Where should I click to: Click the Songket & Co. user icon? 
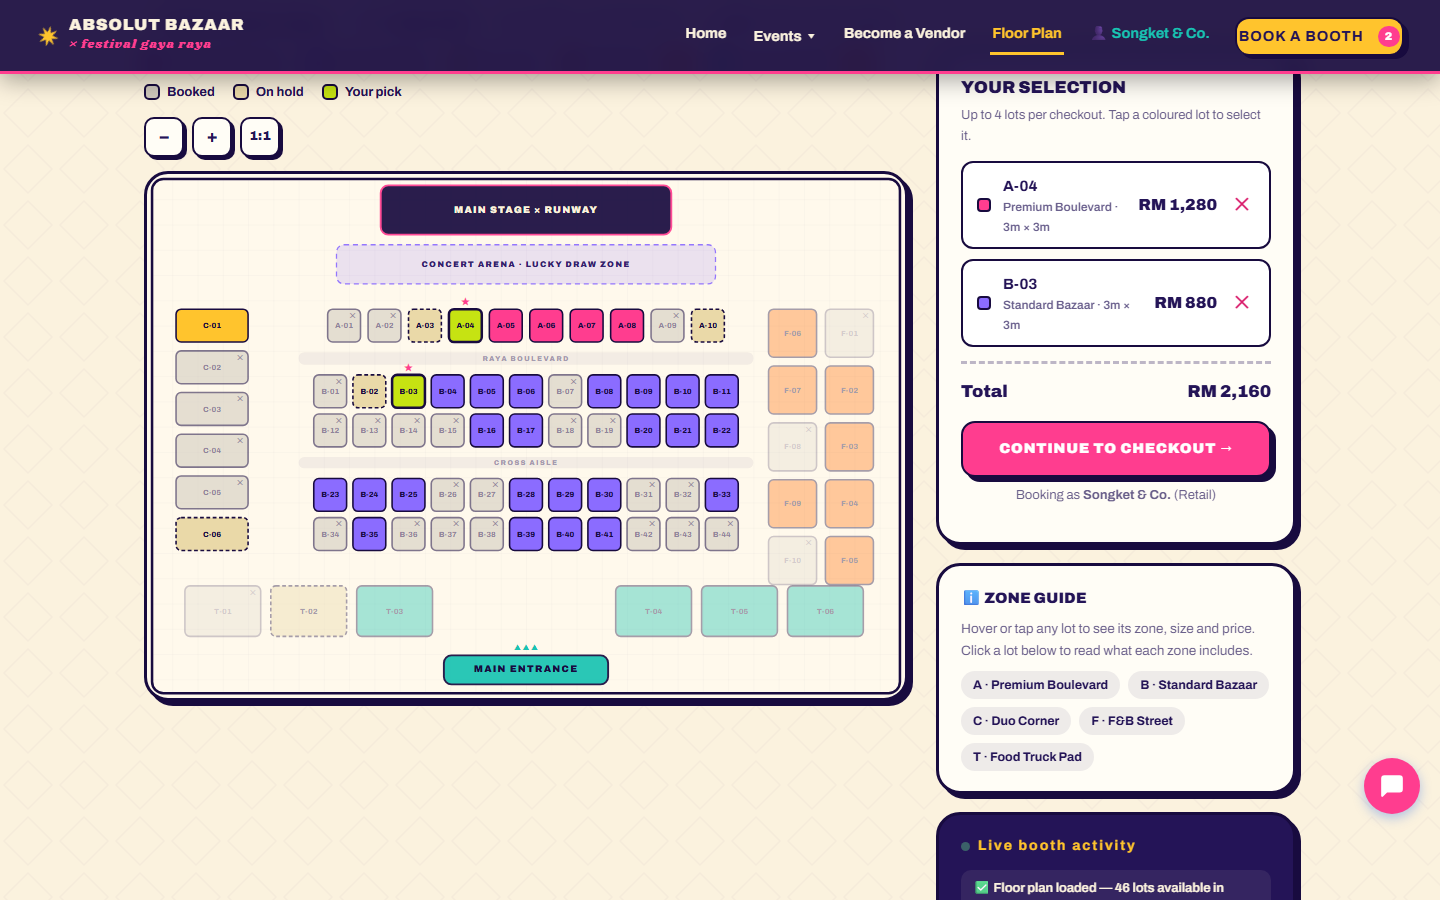[x=1099, y=33]
